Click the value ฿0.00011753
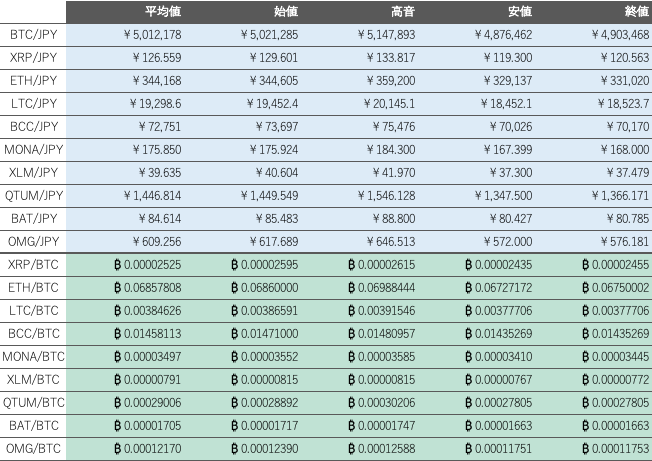Image resolution: width=652 pixels, height=461 pixels. click(x=615, y=448)
